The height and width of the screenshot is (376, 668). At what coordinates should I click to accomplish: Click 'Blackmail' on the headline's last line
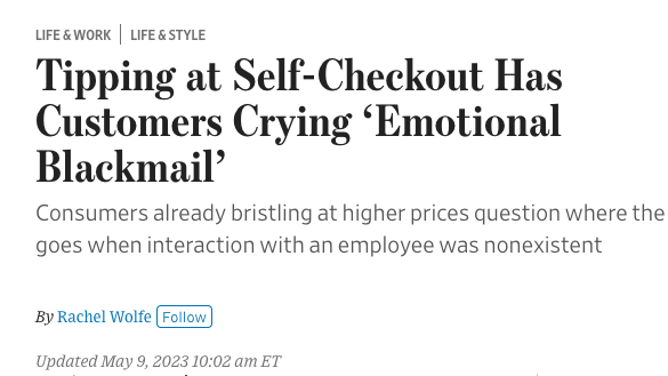[x=125, y=166]
